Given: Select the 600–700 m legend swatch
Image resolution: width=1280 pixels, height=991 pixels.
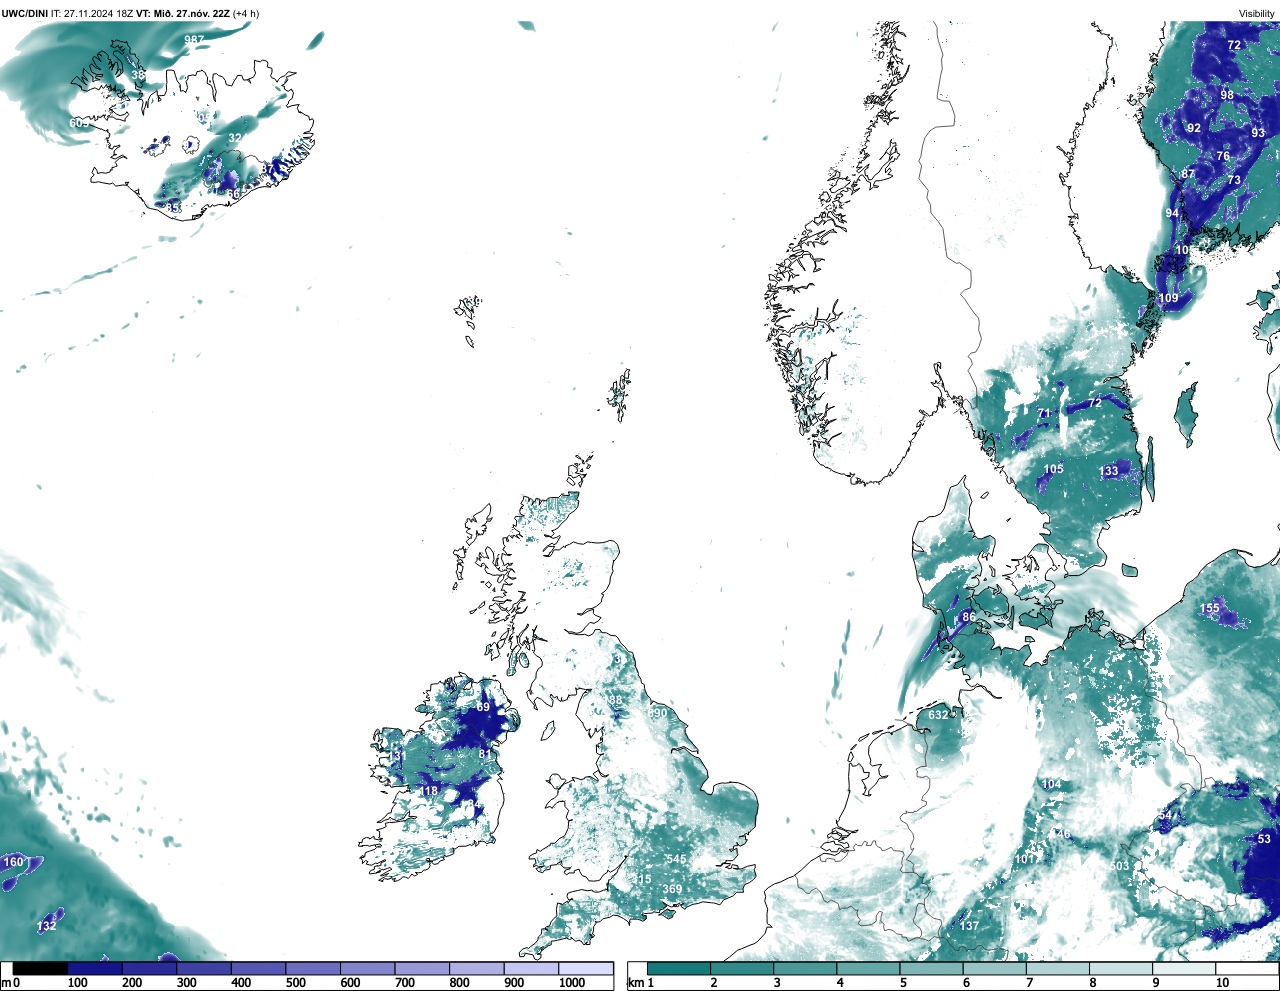Looking at the screenshot, I should [x=367, y=968].
